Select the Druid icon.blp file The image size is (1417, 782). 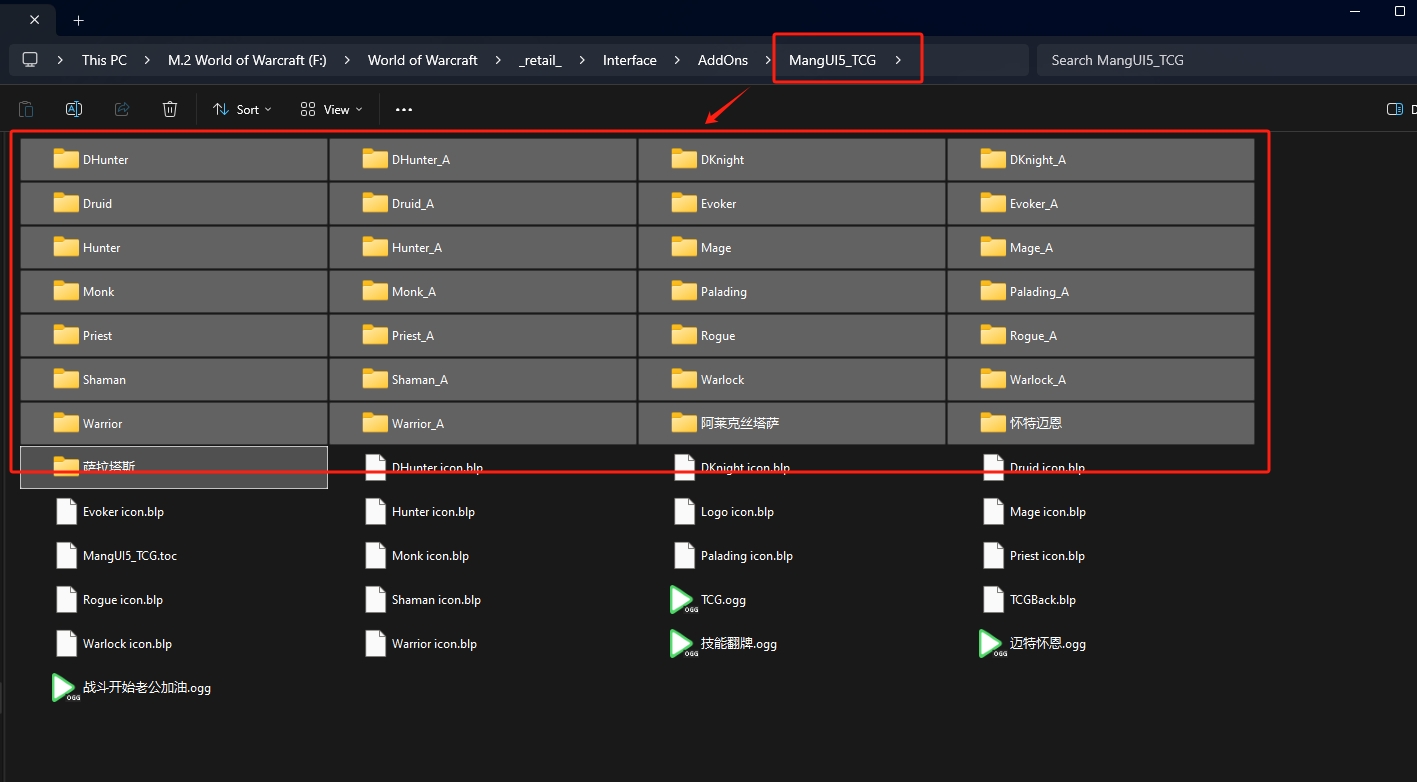[x=1101, y=467]
